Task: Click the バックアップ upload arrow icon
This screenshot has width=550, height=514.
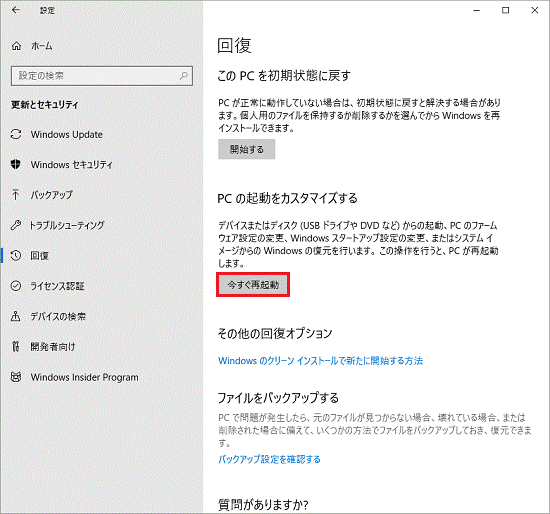Action: click(15, 194)
